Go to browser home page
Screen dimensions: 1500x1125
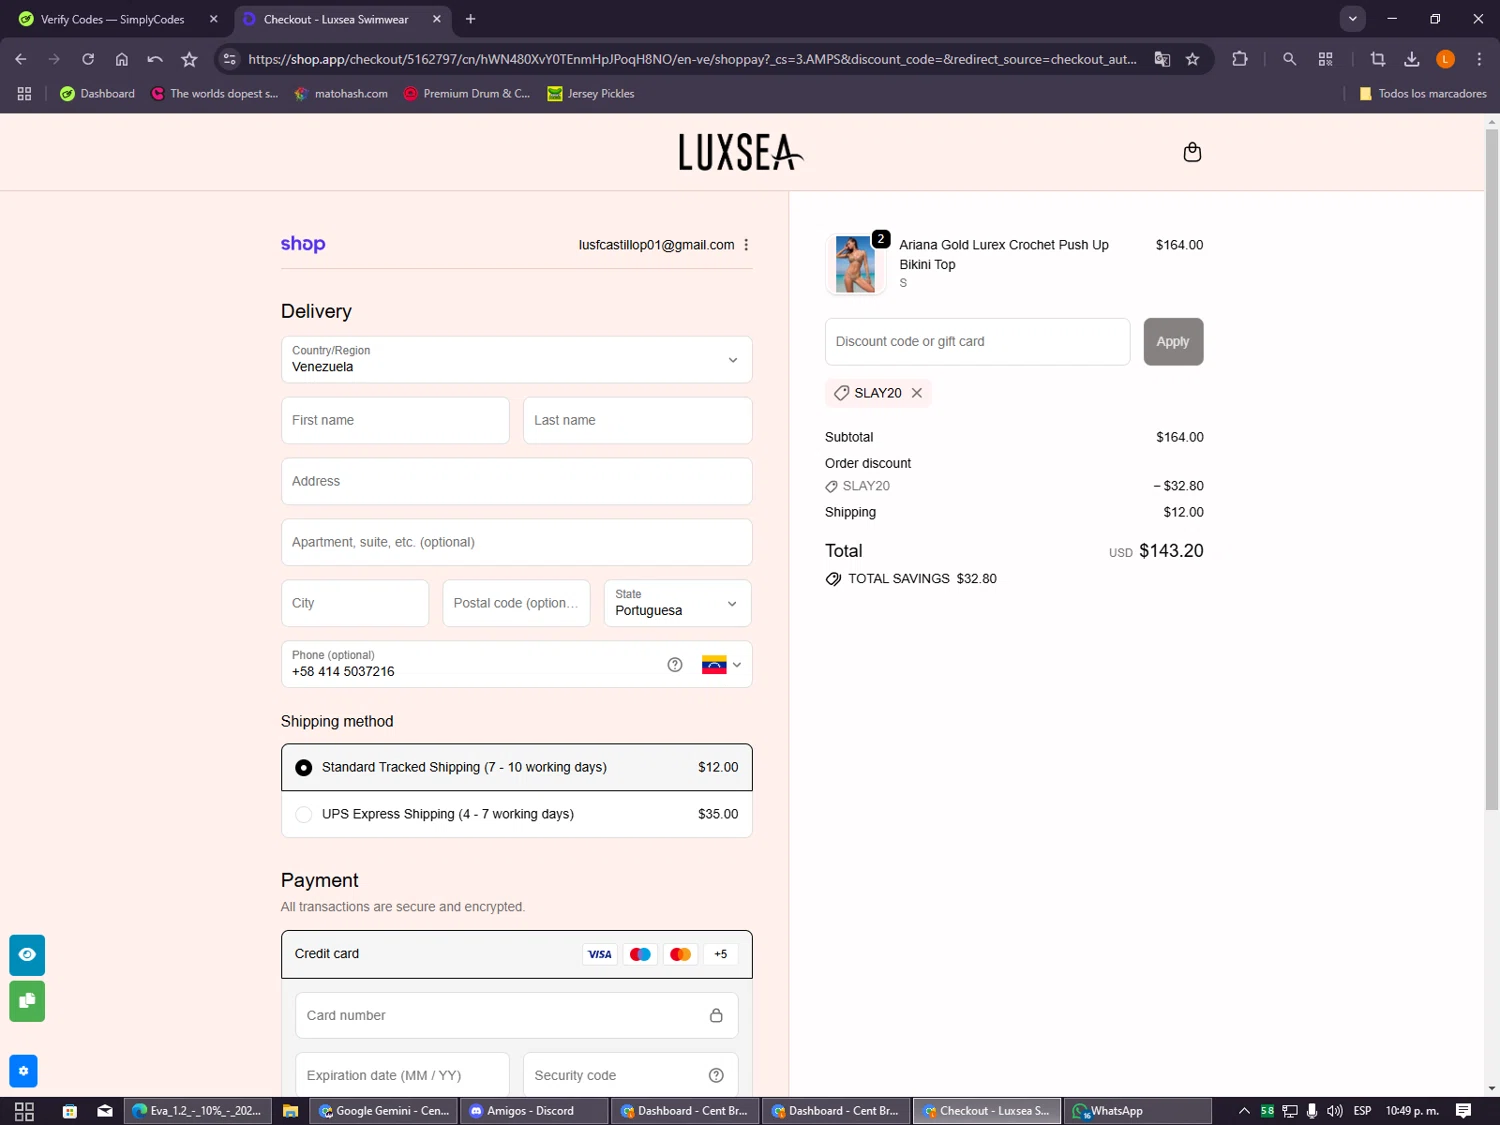[122, 59]
